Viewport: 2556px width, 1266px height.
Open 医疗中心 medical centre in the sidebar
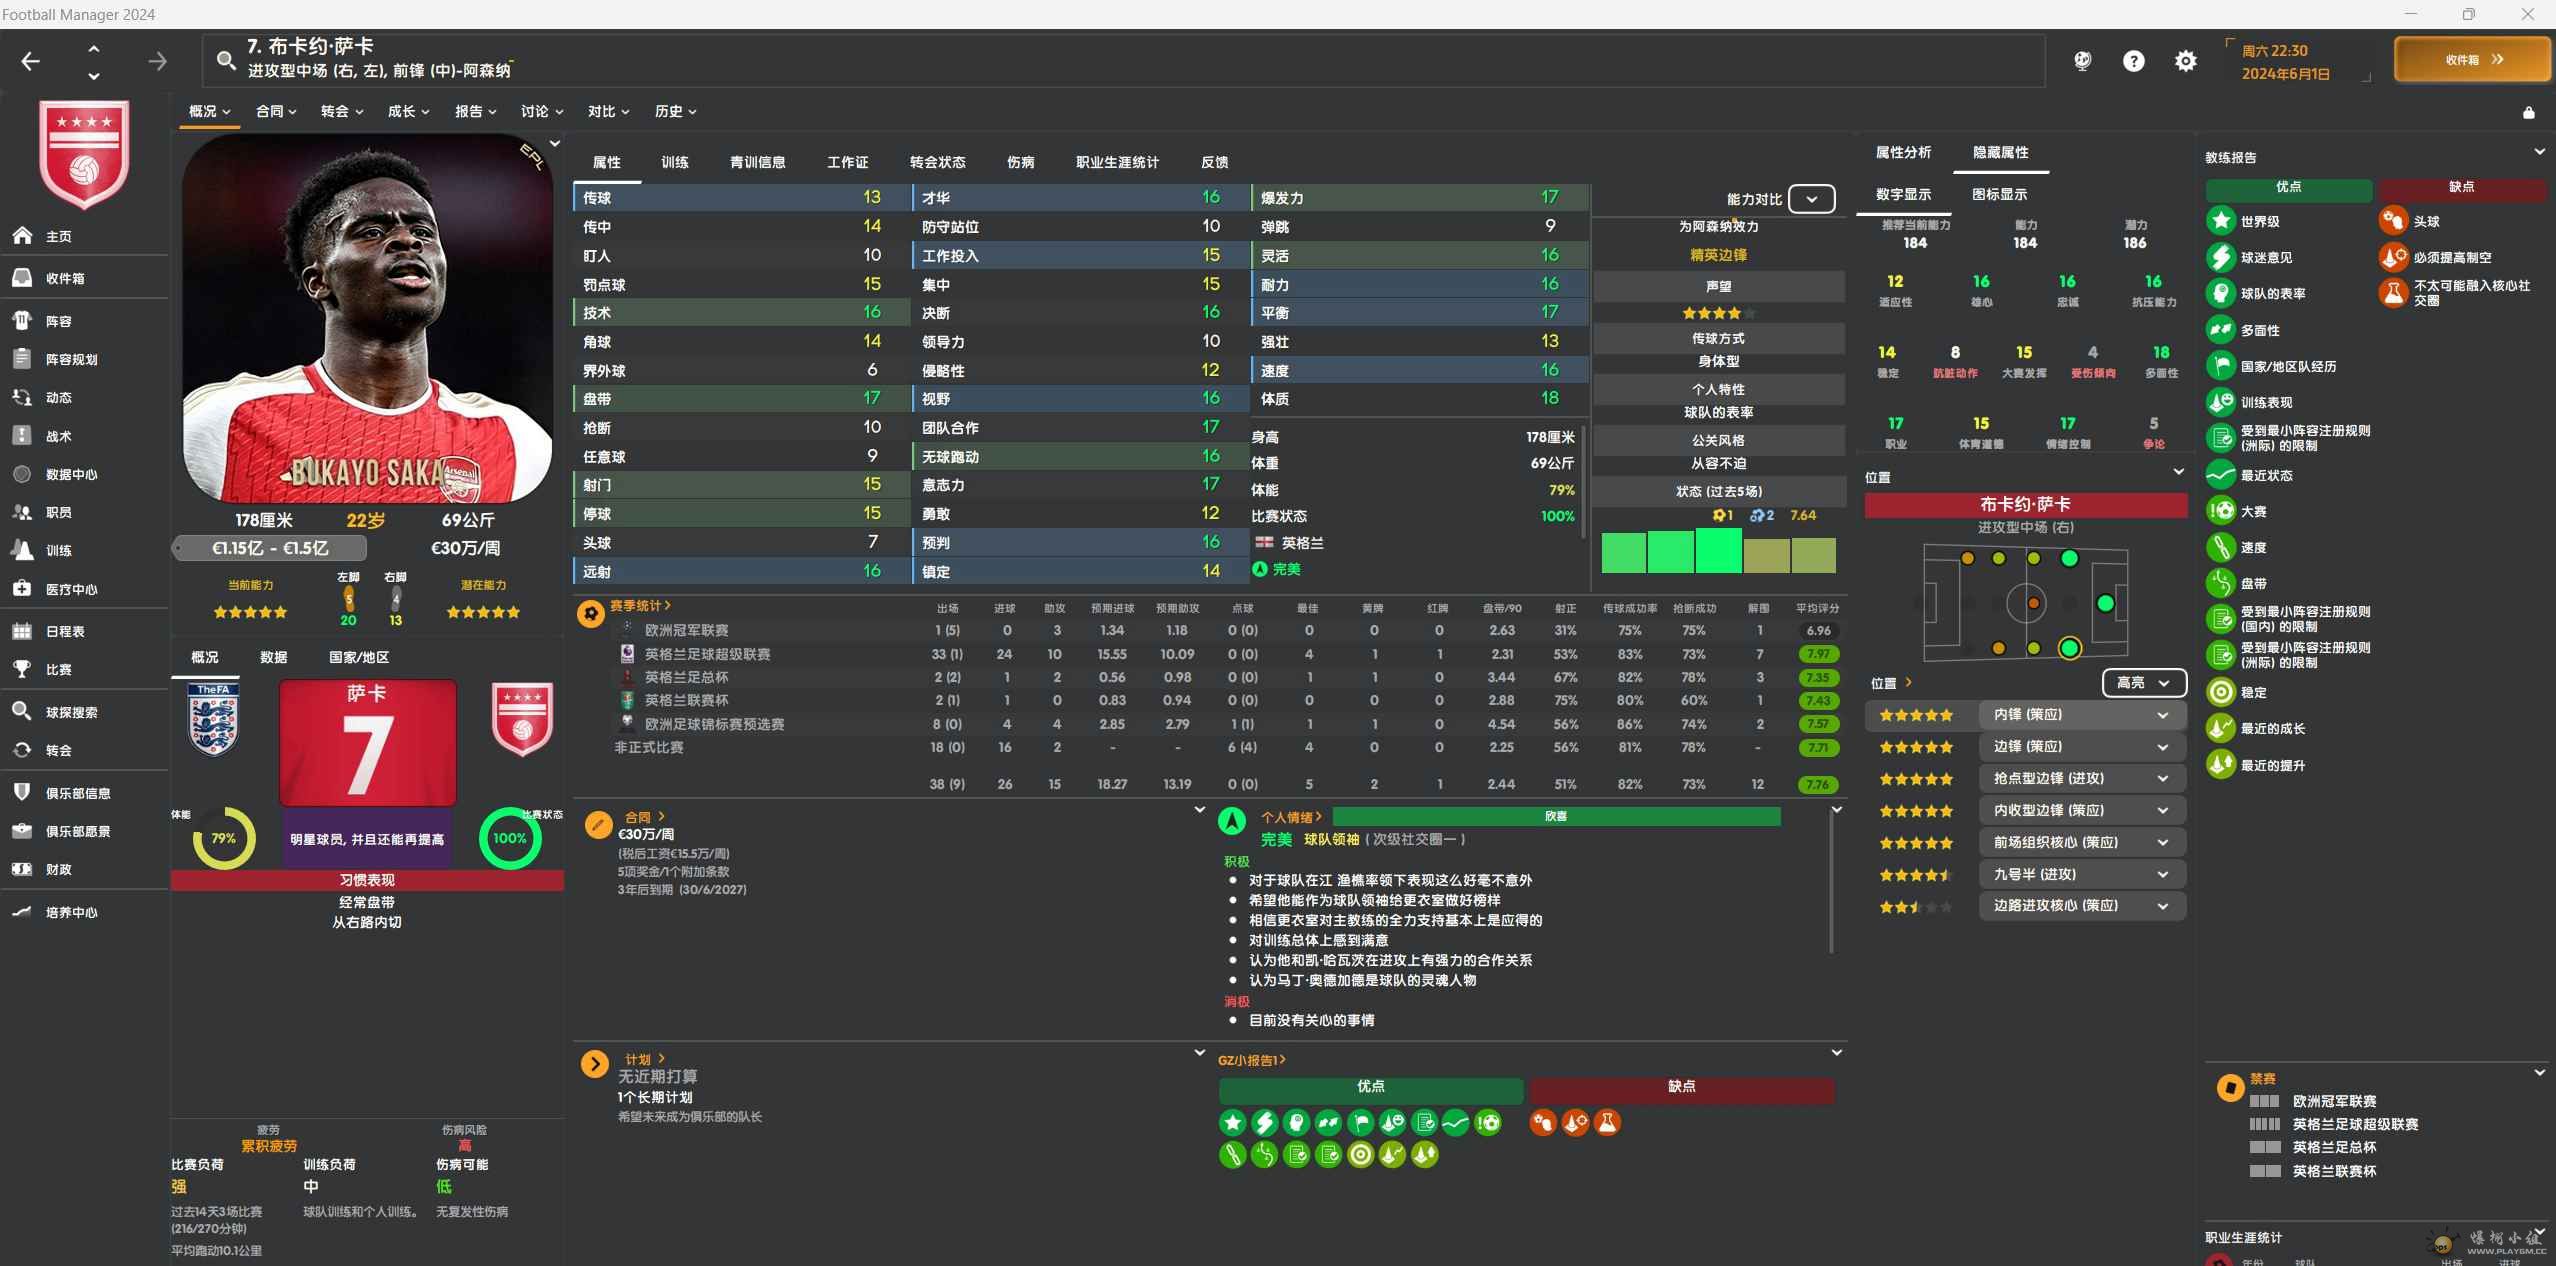[70, 589]
